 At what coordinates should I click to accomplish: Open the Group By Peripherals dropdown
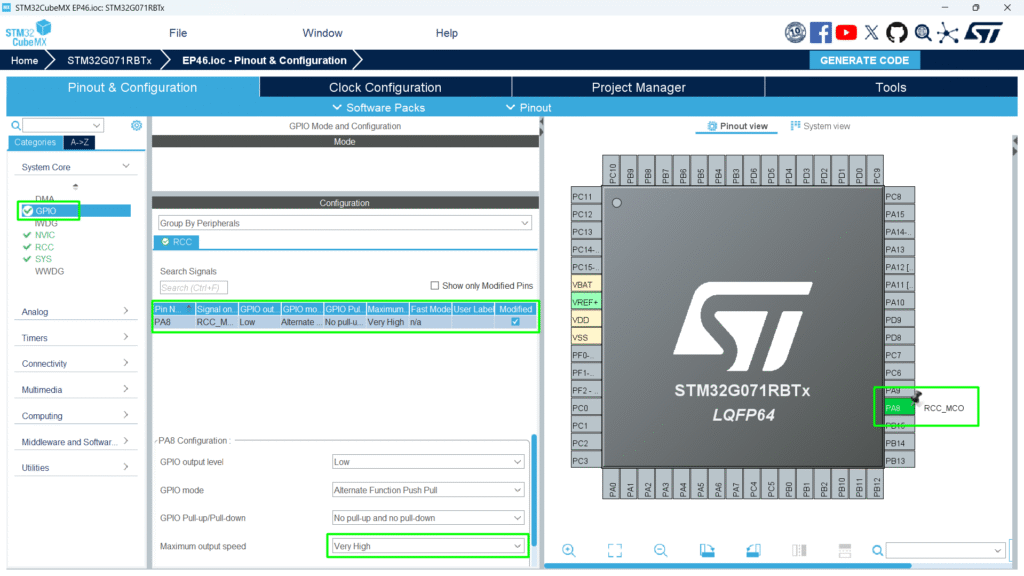(x=344, y=223)
